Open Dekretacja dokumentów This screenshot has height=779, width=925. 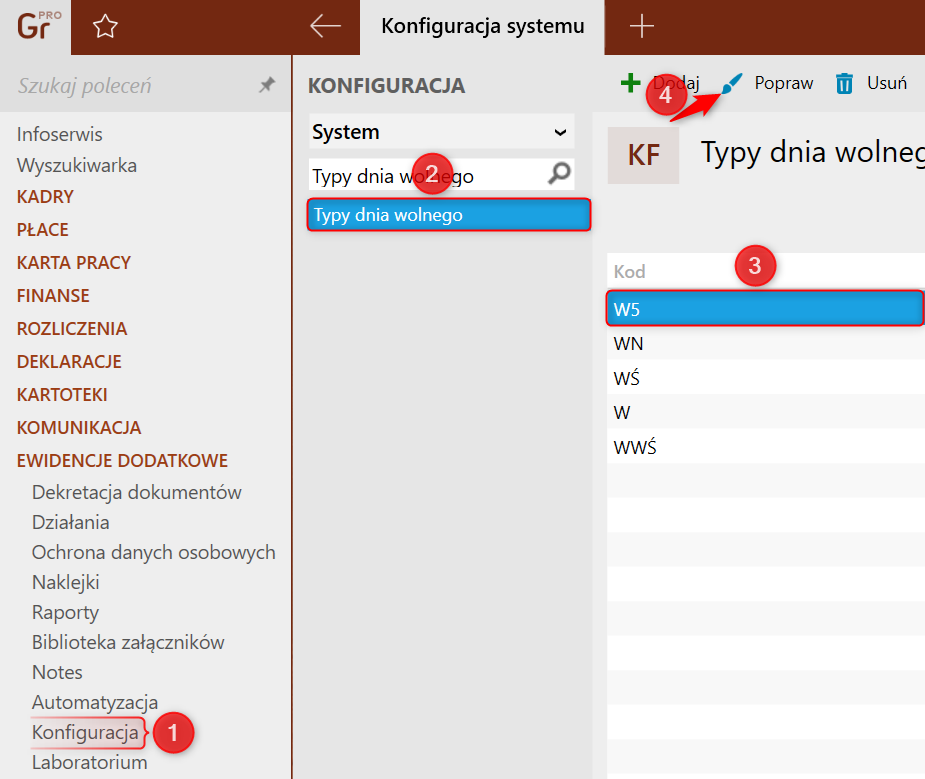[x=137, y=492]
